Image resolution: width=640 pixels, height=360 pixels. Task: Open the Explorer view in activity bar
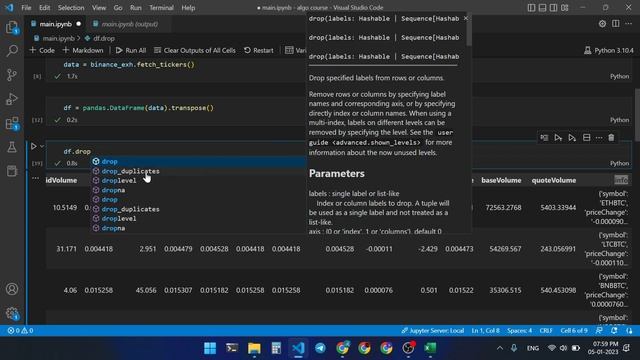coord(12,27)
